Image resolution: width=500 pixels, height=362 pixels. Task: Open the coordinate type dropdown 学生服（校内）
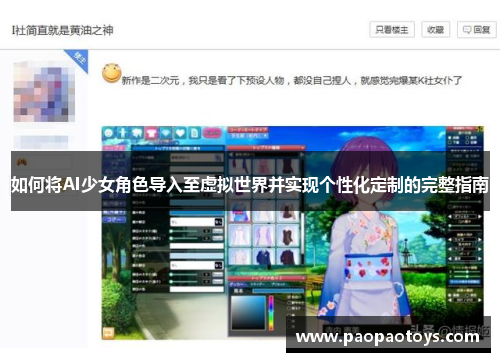tap(248, 136)
